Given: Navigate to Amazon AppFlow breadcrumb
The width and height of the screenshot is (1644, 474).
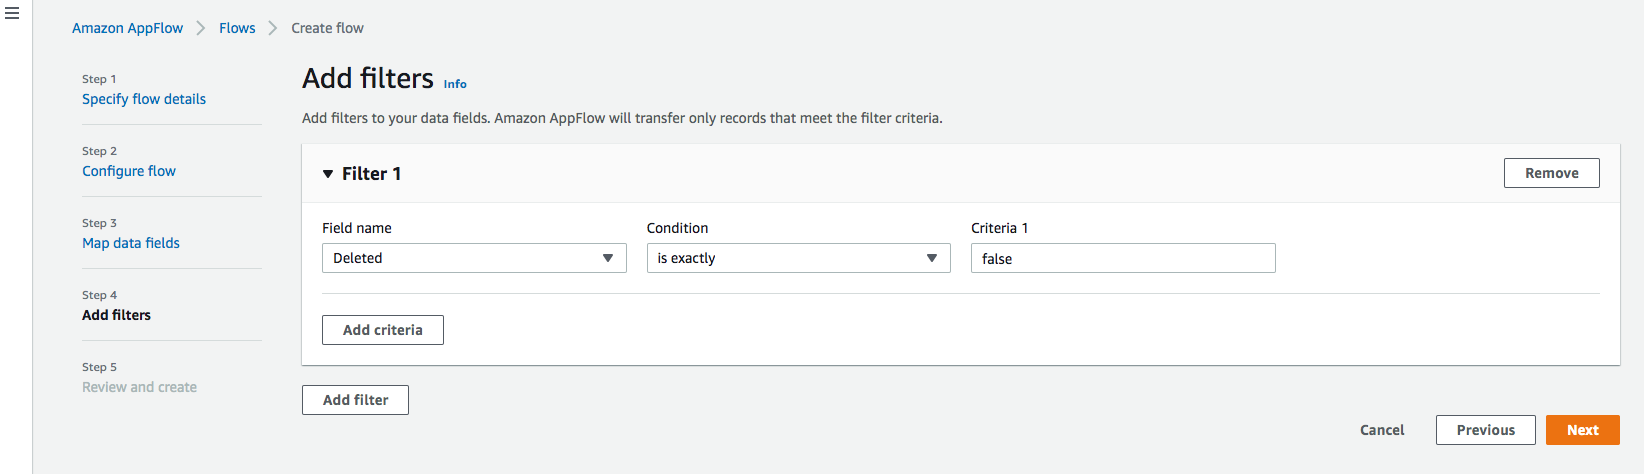Looking at the screenshot, I should pos(127,28).
